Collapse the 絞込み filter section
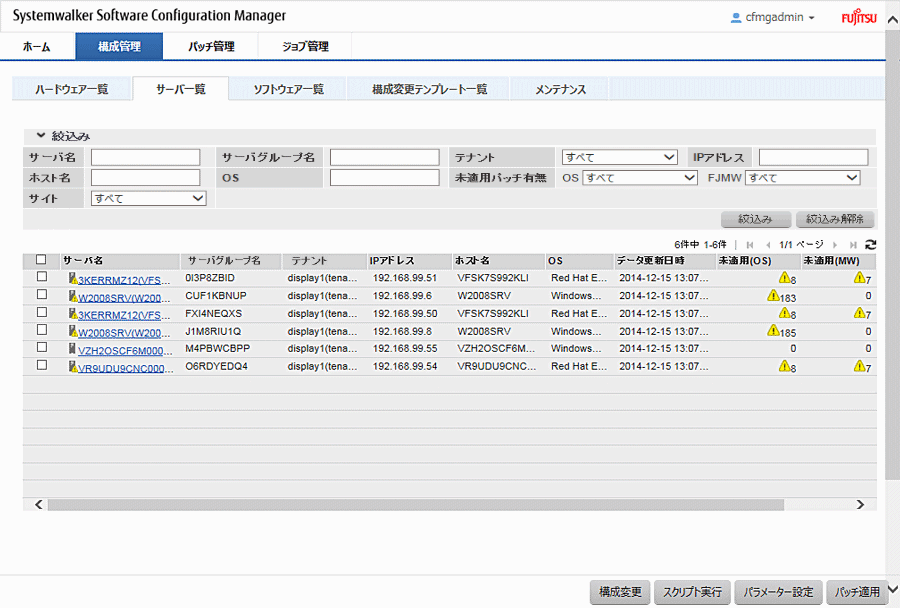 point(41,136)
